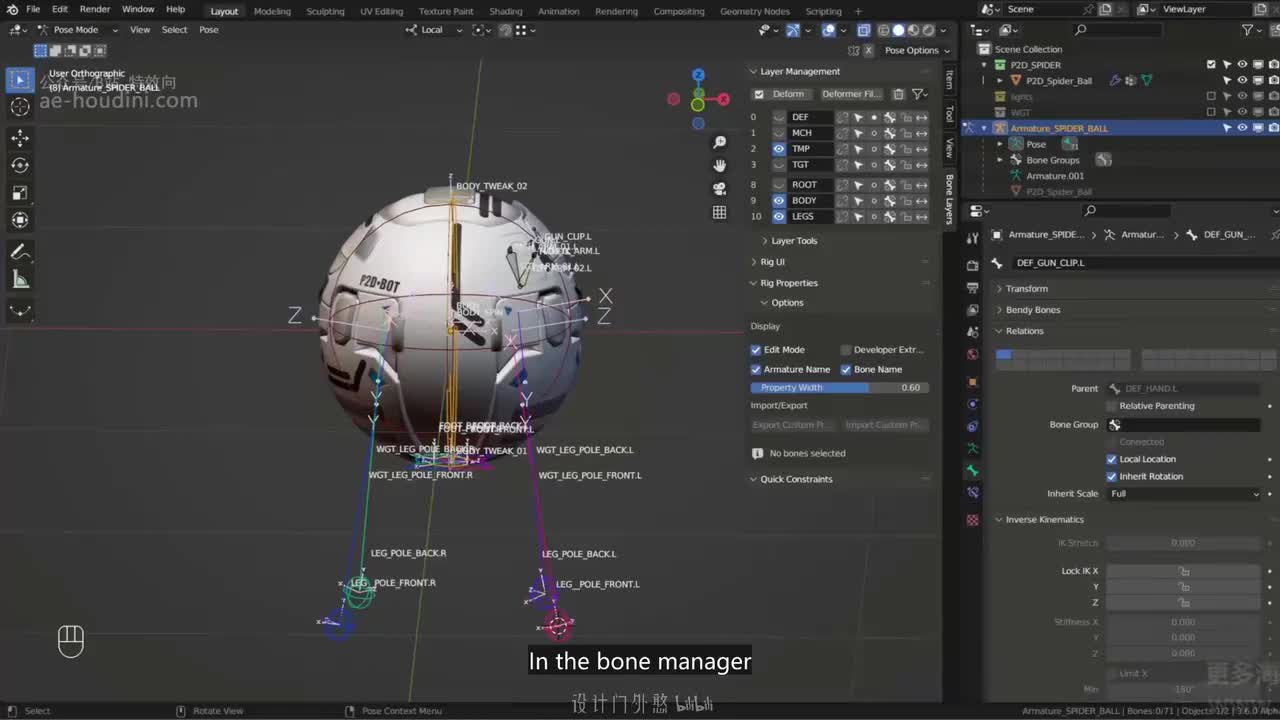This screenshot has height=720, width=1280.
Task: Adjust the Property Width slider
Action: click(840, 388)
